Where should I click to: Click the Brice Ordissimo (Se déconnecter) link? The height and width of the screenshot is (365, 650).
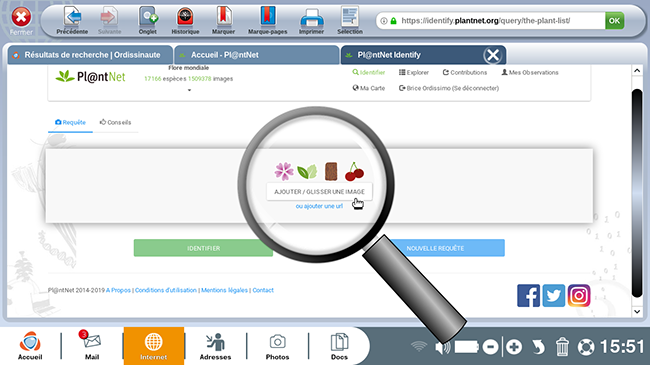tap(449, 88)
